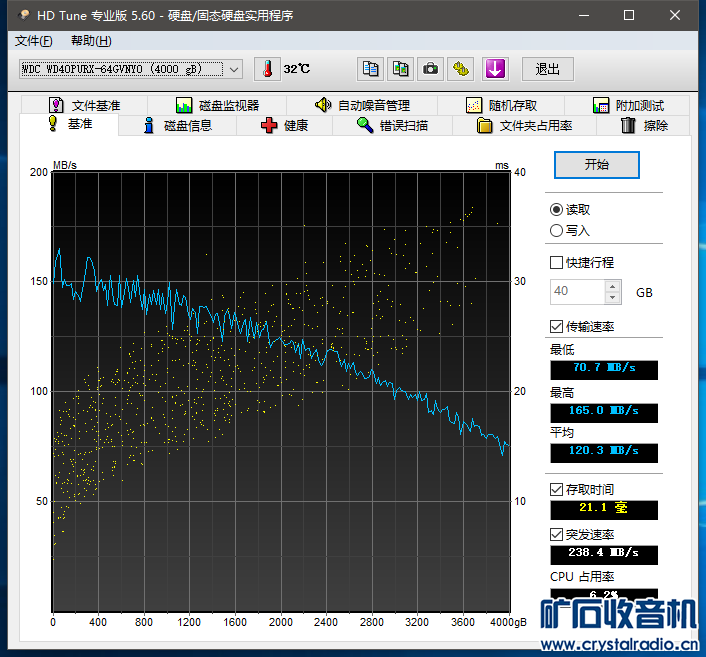
Task: Click the 21.1 access time value
Action: (604, 510)
